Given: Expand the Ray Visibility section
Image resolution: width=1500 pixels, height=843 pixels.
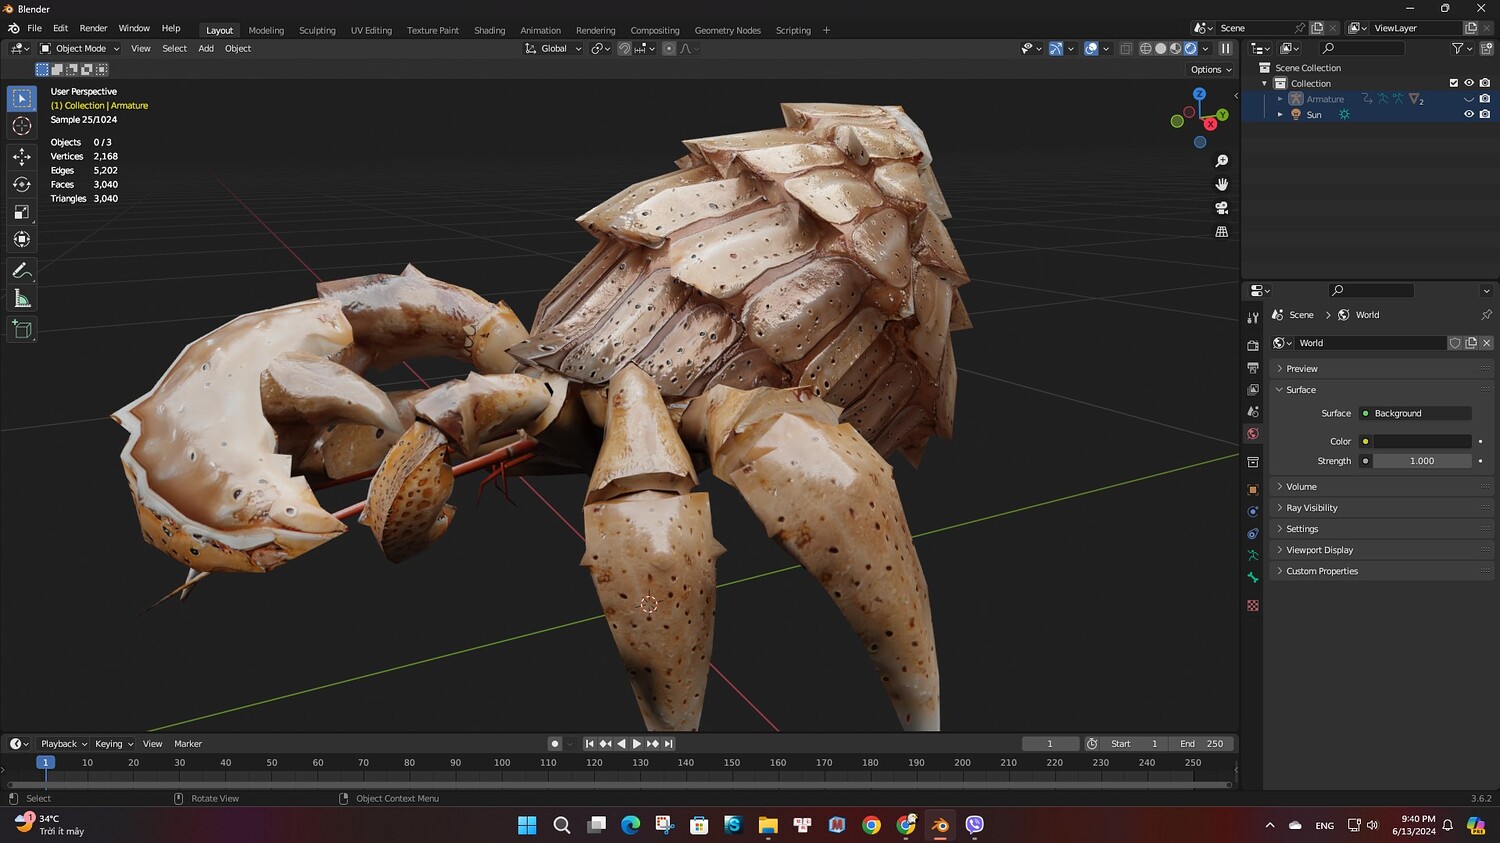Looking at the screenshot, I should [x=1311, y=508].
